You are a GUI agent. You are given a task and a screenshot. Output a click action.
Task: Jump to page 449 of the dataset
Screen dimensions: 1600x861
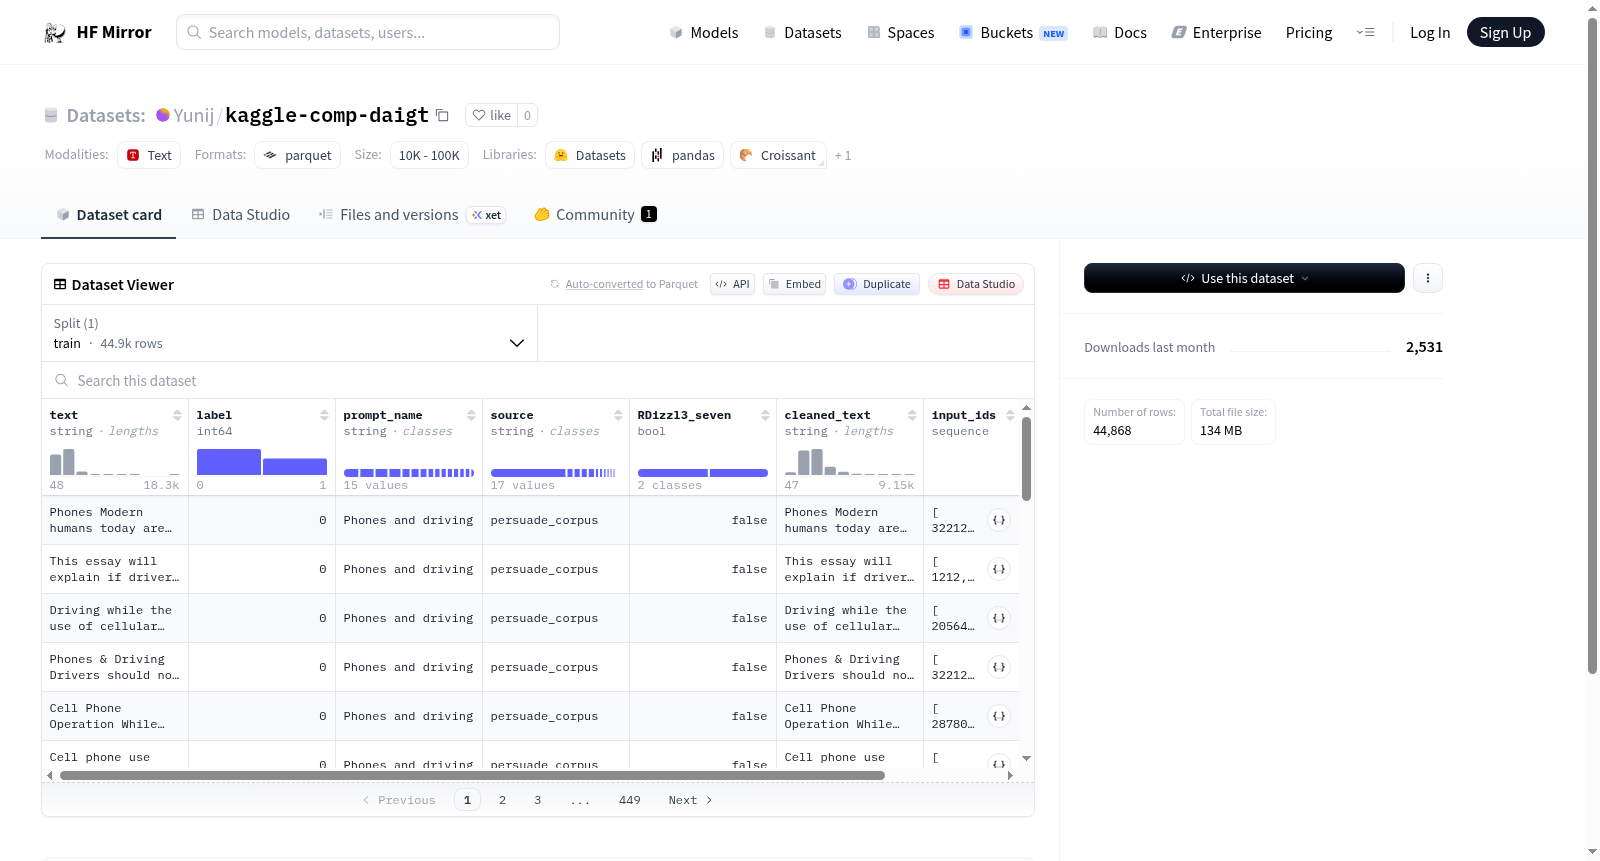(630, 800)
